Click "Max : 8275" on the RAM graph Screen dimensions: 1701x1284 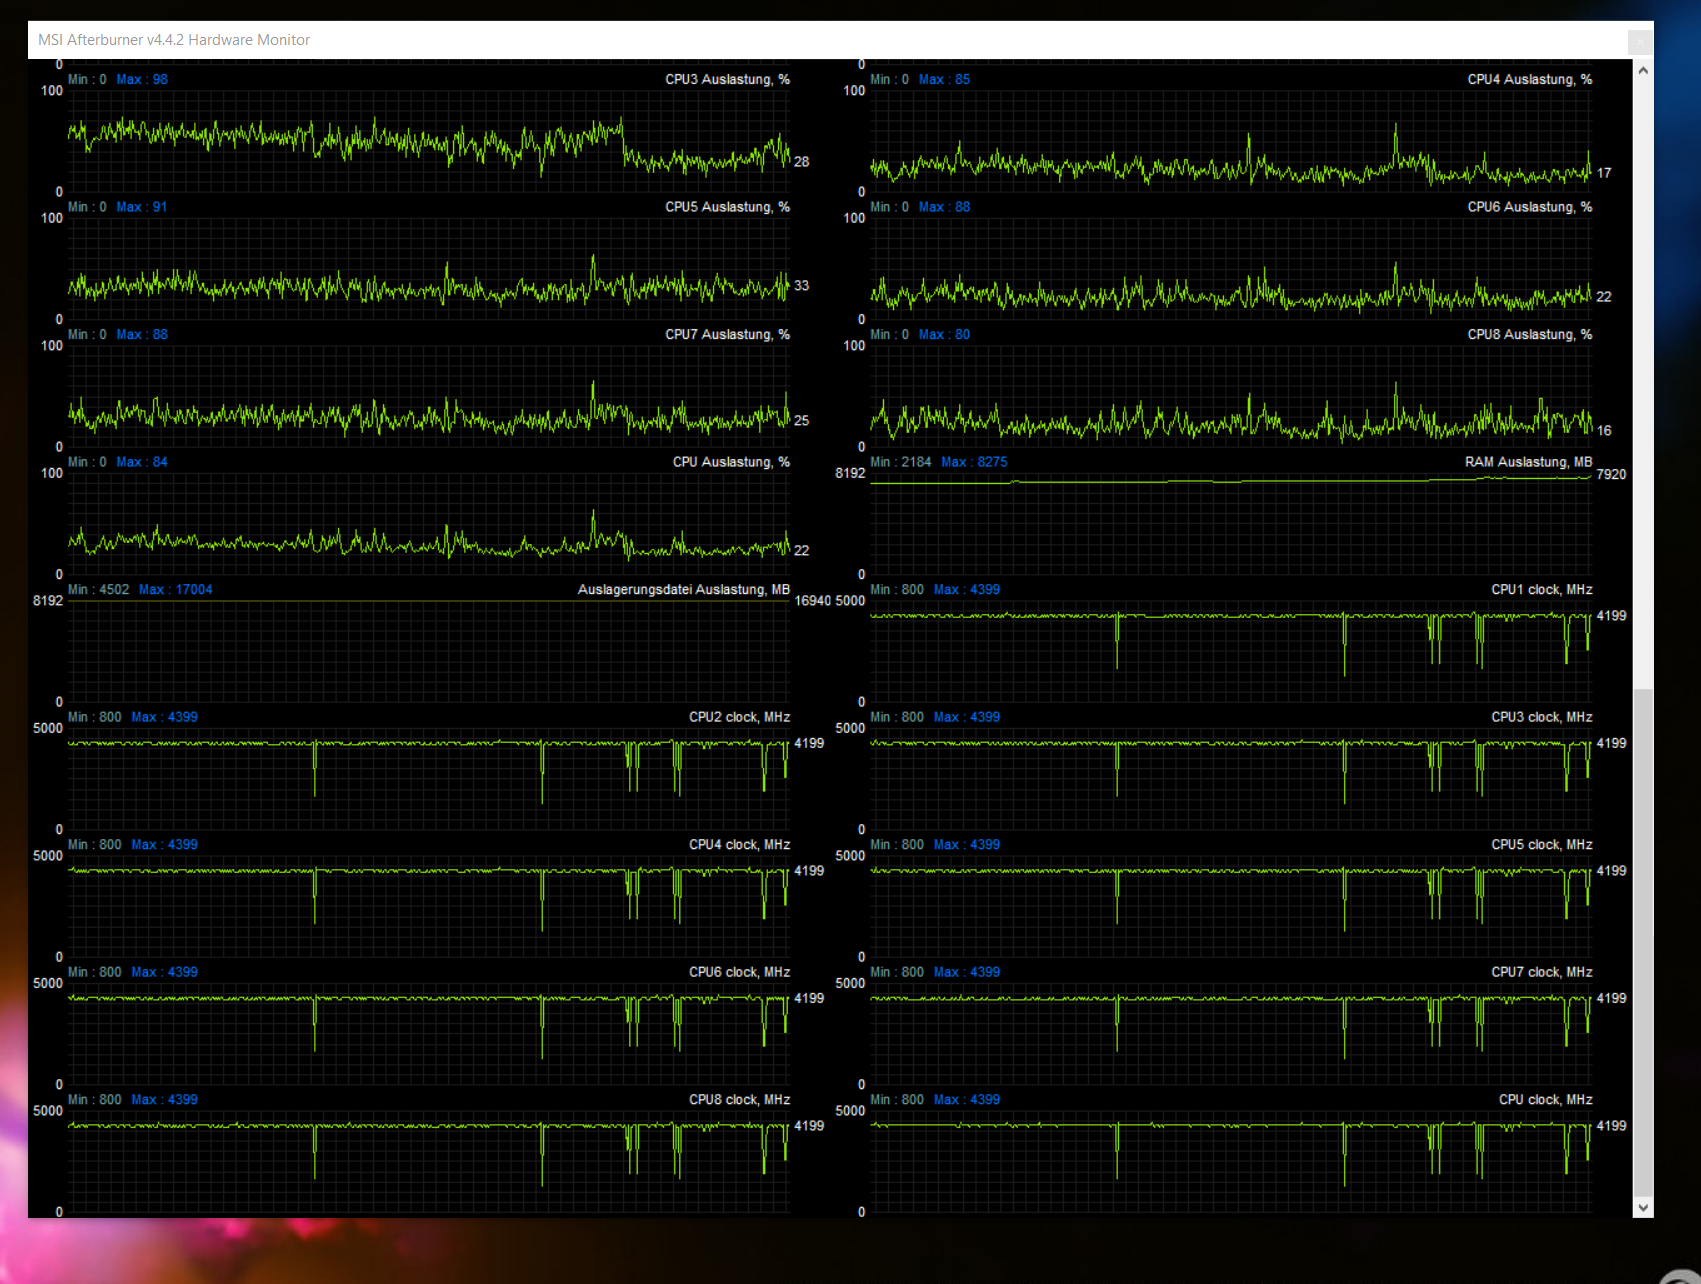pyautogui.click(x=974, y=462)
